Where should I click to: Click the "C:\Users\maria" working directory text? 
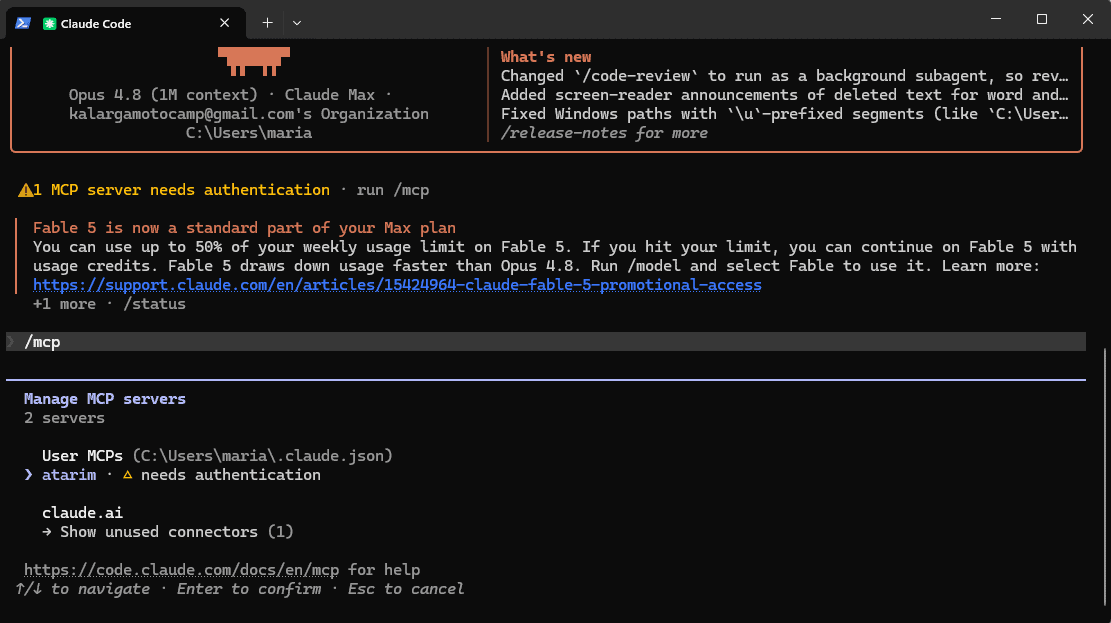click(x=249, y=133)
